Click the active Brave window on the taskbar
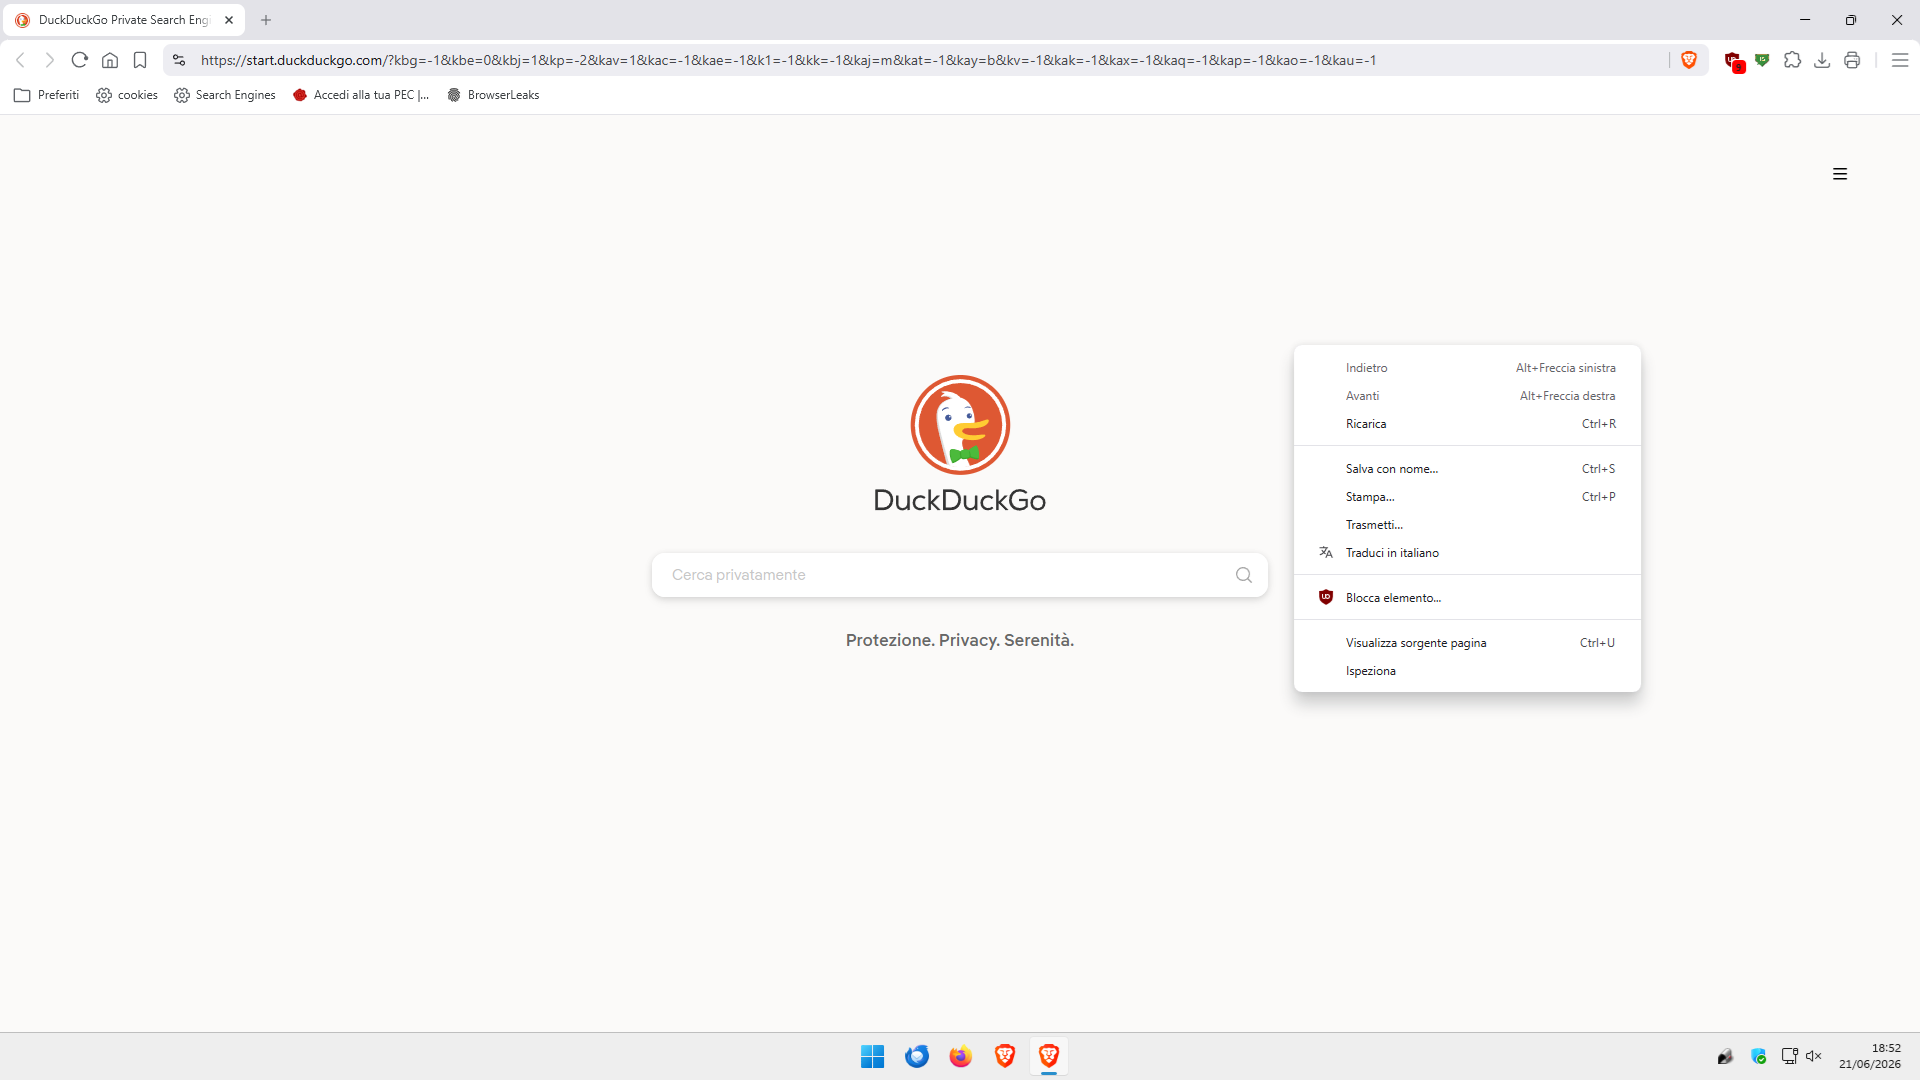The height and width of the screenshot is (1080, 1920). [1049, 1056]
